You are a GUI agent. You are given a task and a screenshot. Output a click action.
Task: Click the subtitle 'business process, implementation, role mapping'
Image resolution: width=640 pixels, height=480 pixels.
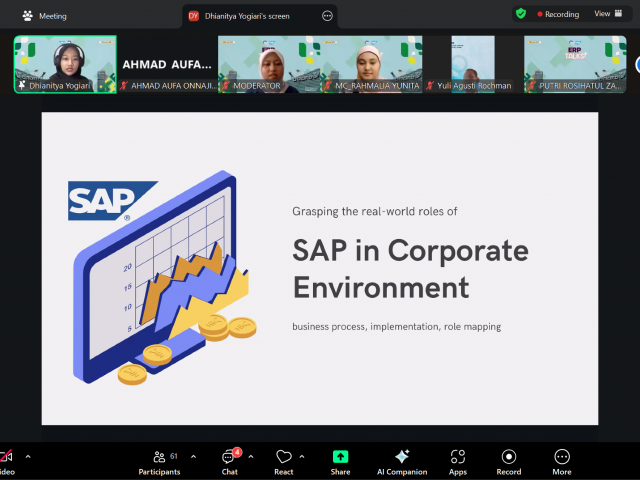(x=397, y=327)
